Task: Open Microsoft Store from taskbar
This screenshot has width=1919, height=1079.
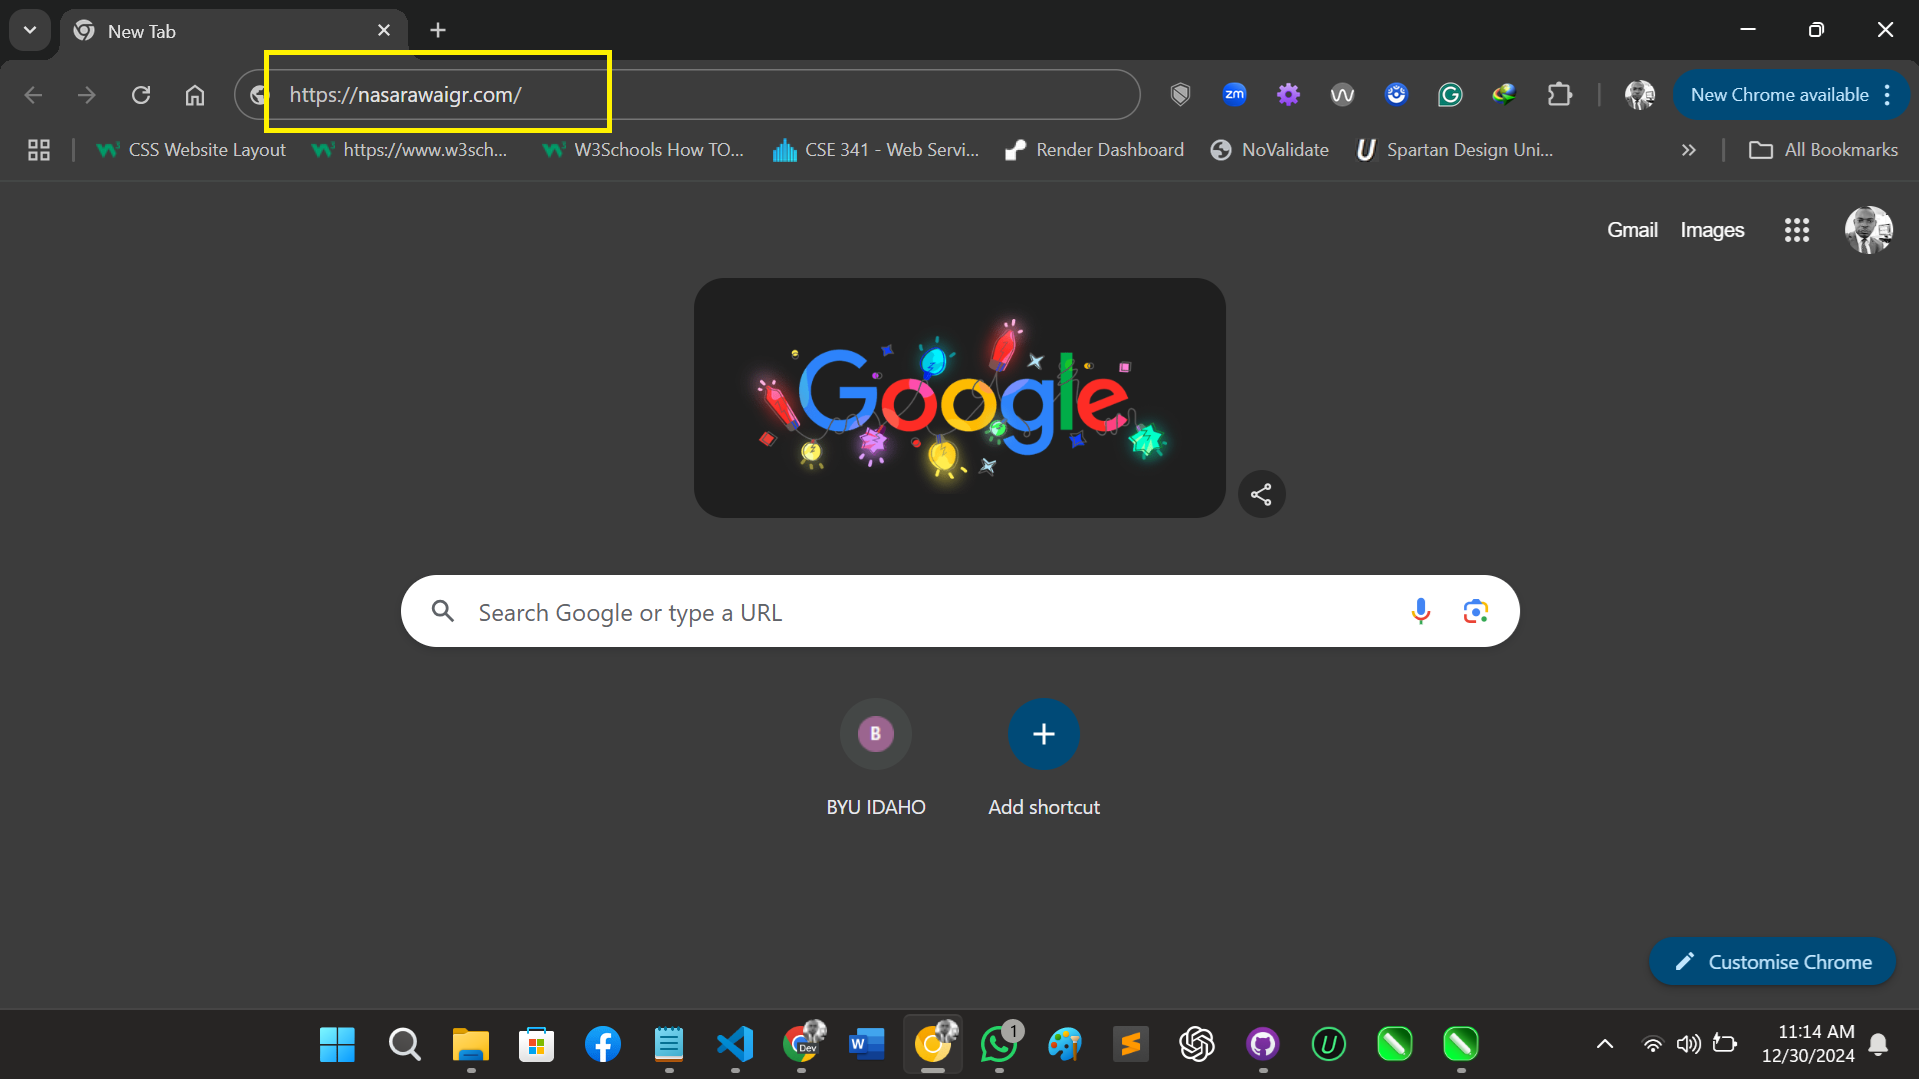Action: pyautogui.click(x=537, y=1045)
